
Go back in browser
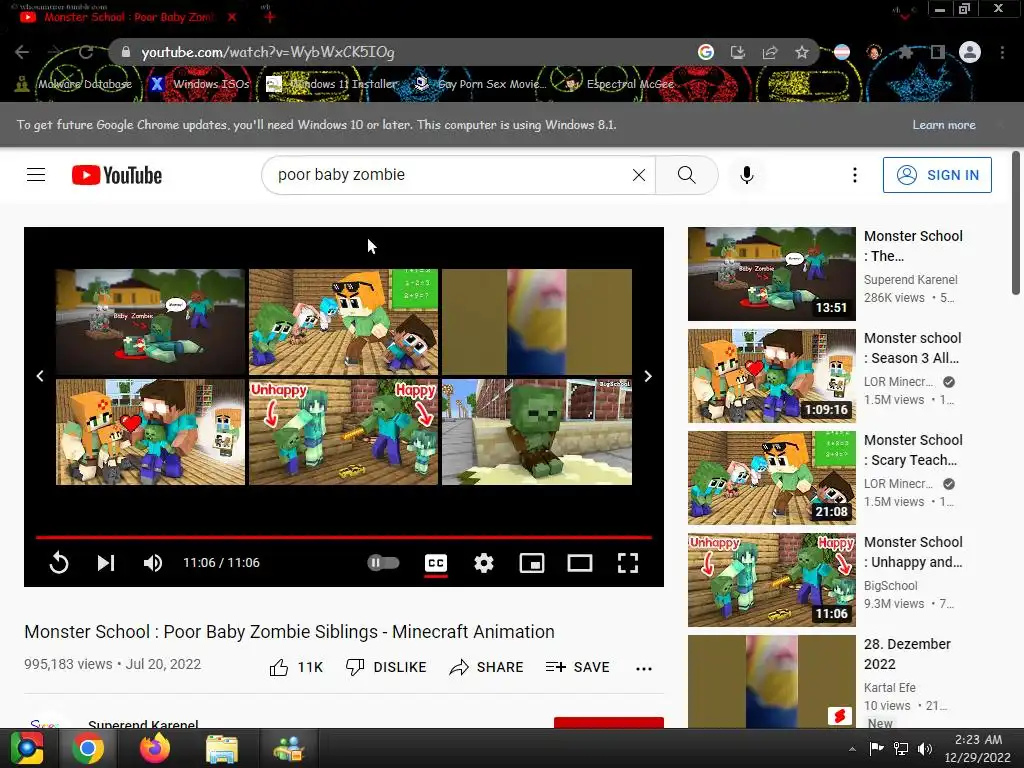(22, 52)
